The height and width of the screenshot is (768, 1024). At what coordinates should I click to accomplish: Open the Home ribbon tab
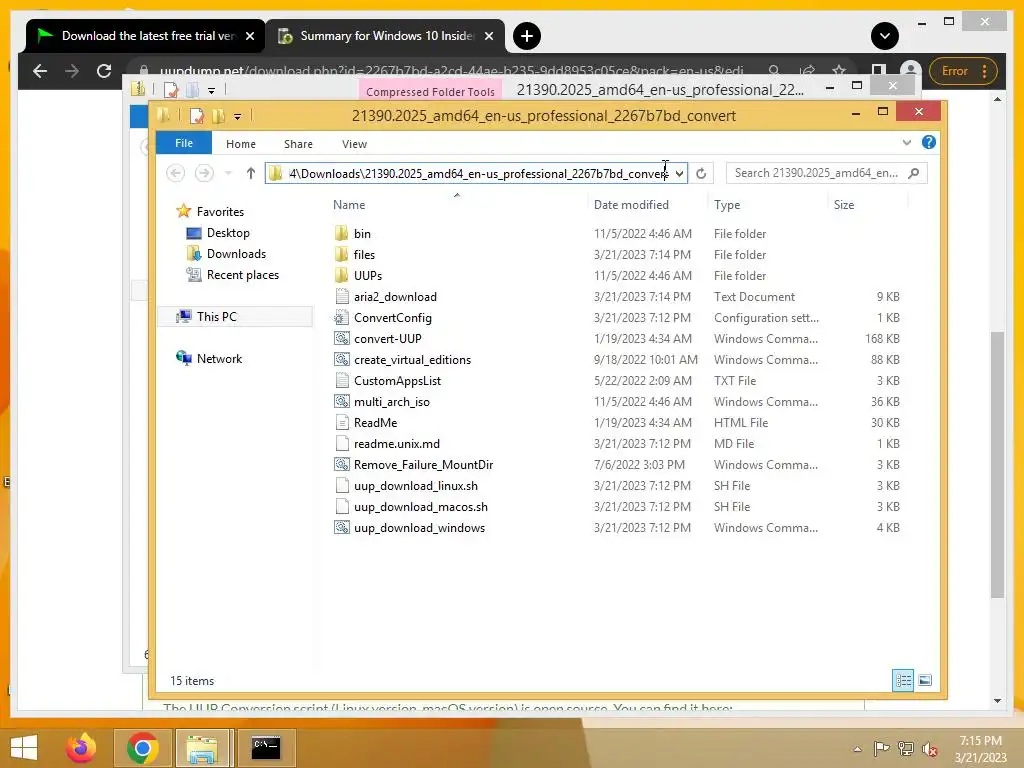[241, 144]
